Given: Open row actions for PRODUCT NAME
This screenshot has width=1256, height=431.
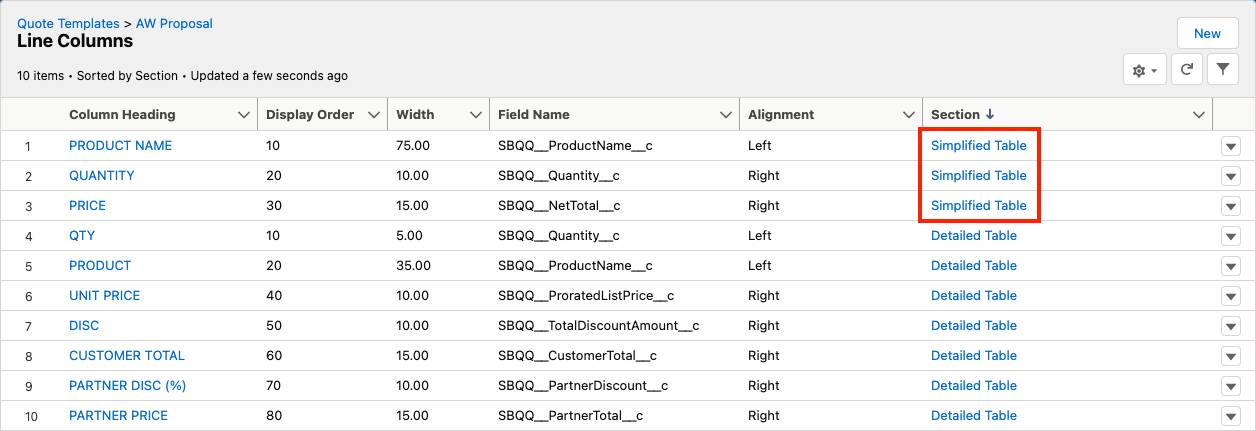Looking at the screenshot, I should (x=1230, y=146).
